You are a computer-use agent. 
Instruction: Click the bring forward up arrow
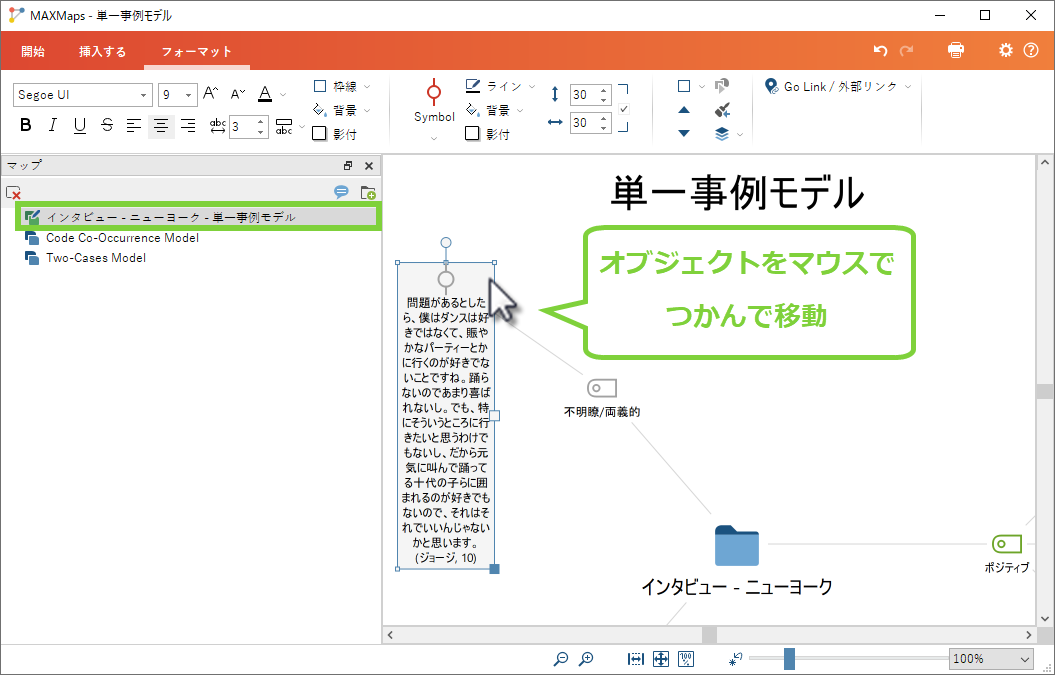tap(684, 110)
